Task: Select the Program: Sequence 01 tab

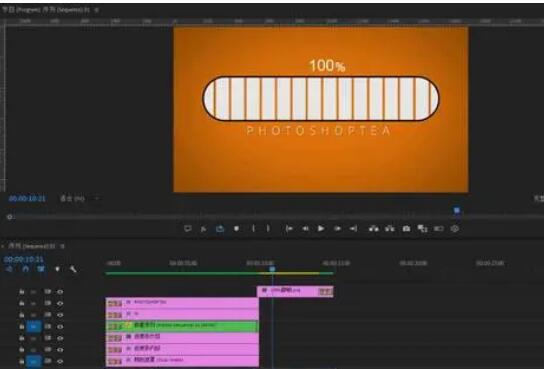Action: point(46,10)
